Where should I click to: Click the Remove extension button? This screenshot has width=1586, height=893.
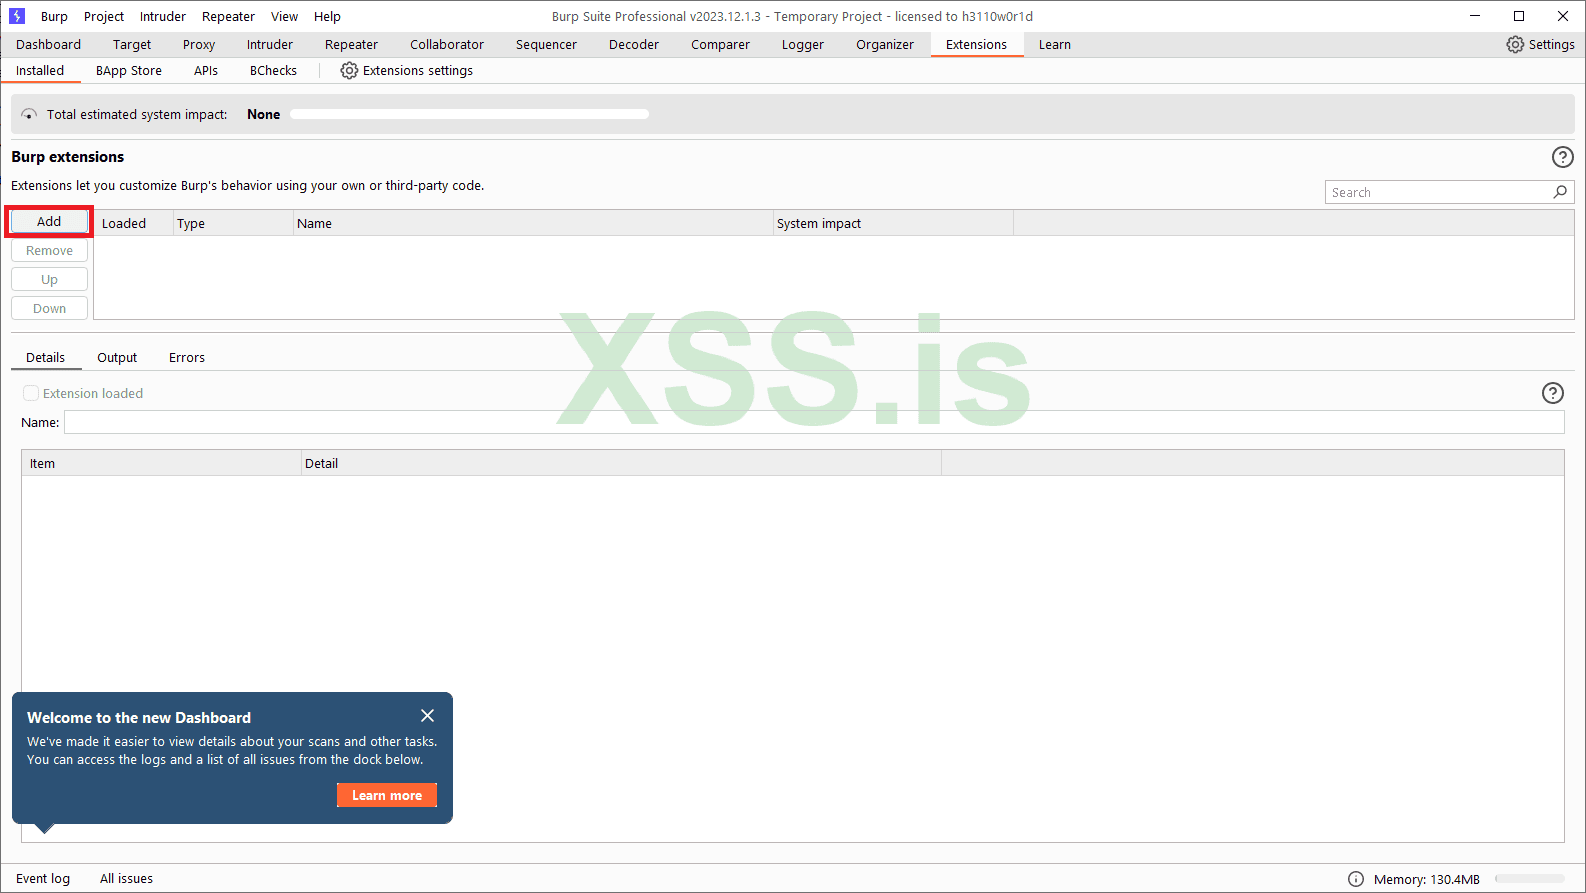pyautogui.click(x=49, y=250)
